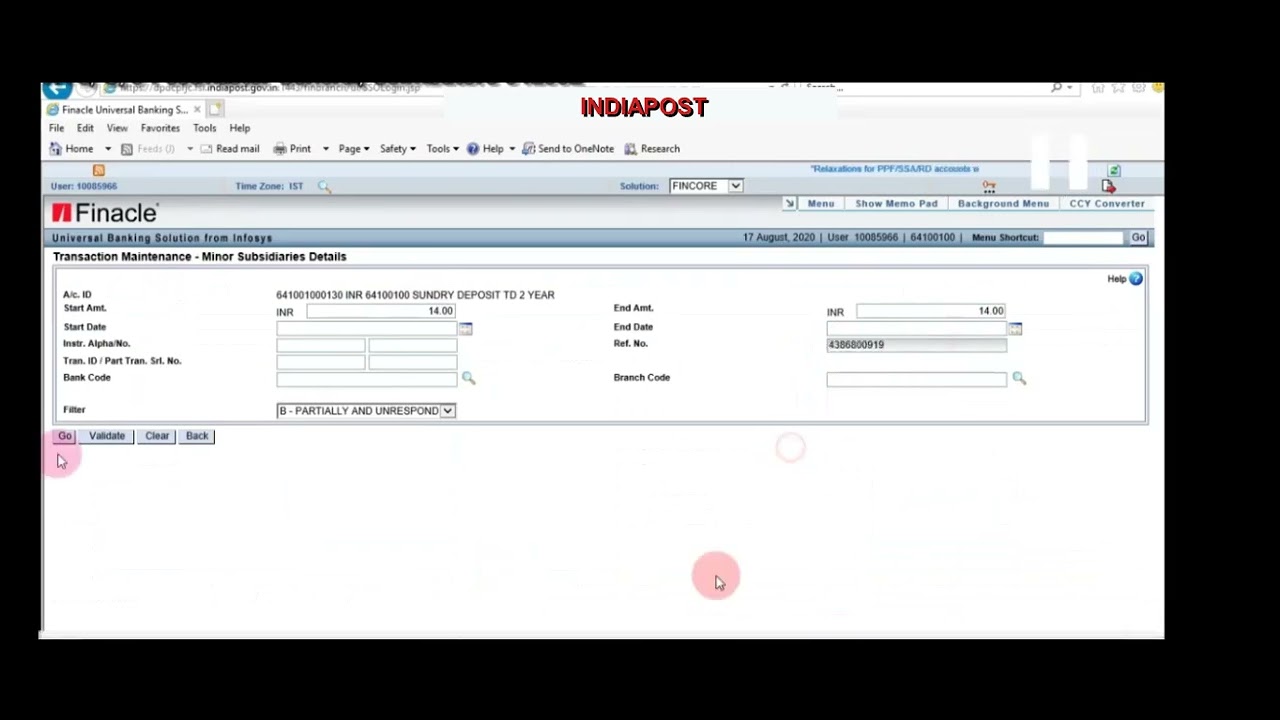Click the Start Amt. field
This screenshot has height=720, width=1280.
click(x=381, y=311)
